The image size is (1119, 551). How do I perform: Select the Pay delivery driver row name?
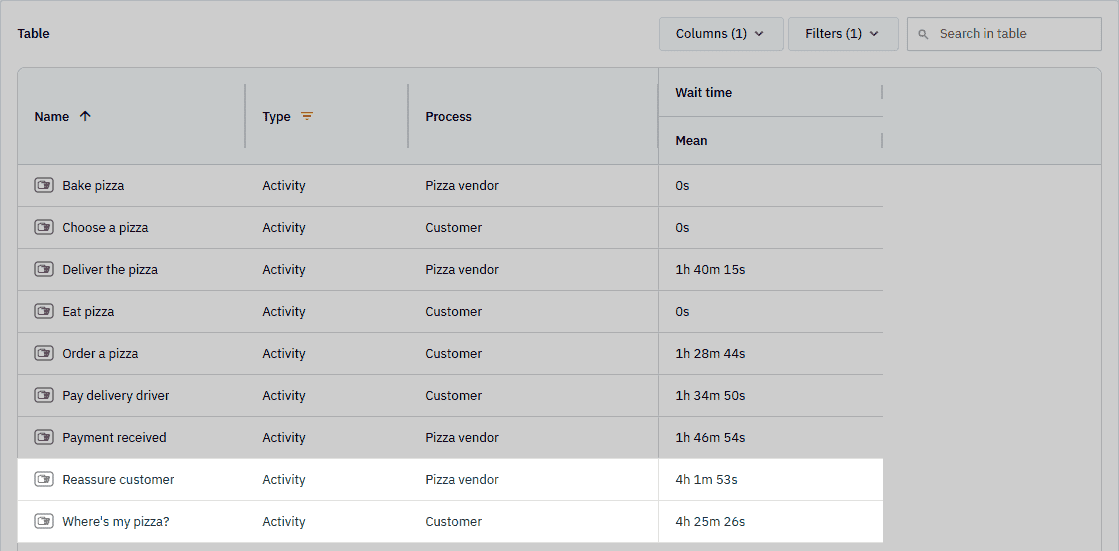116,395
